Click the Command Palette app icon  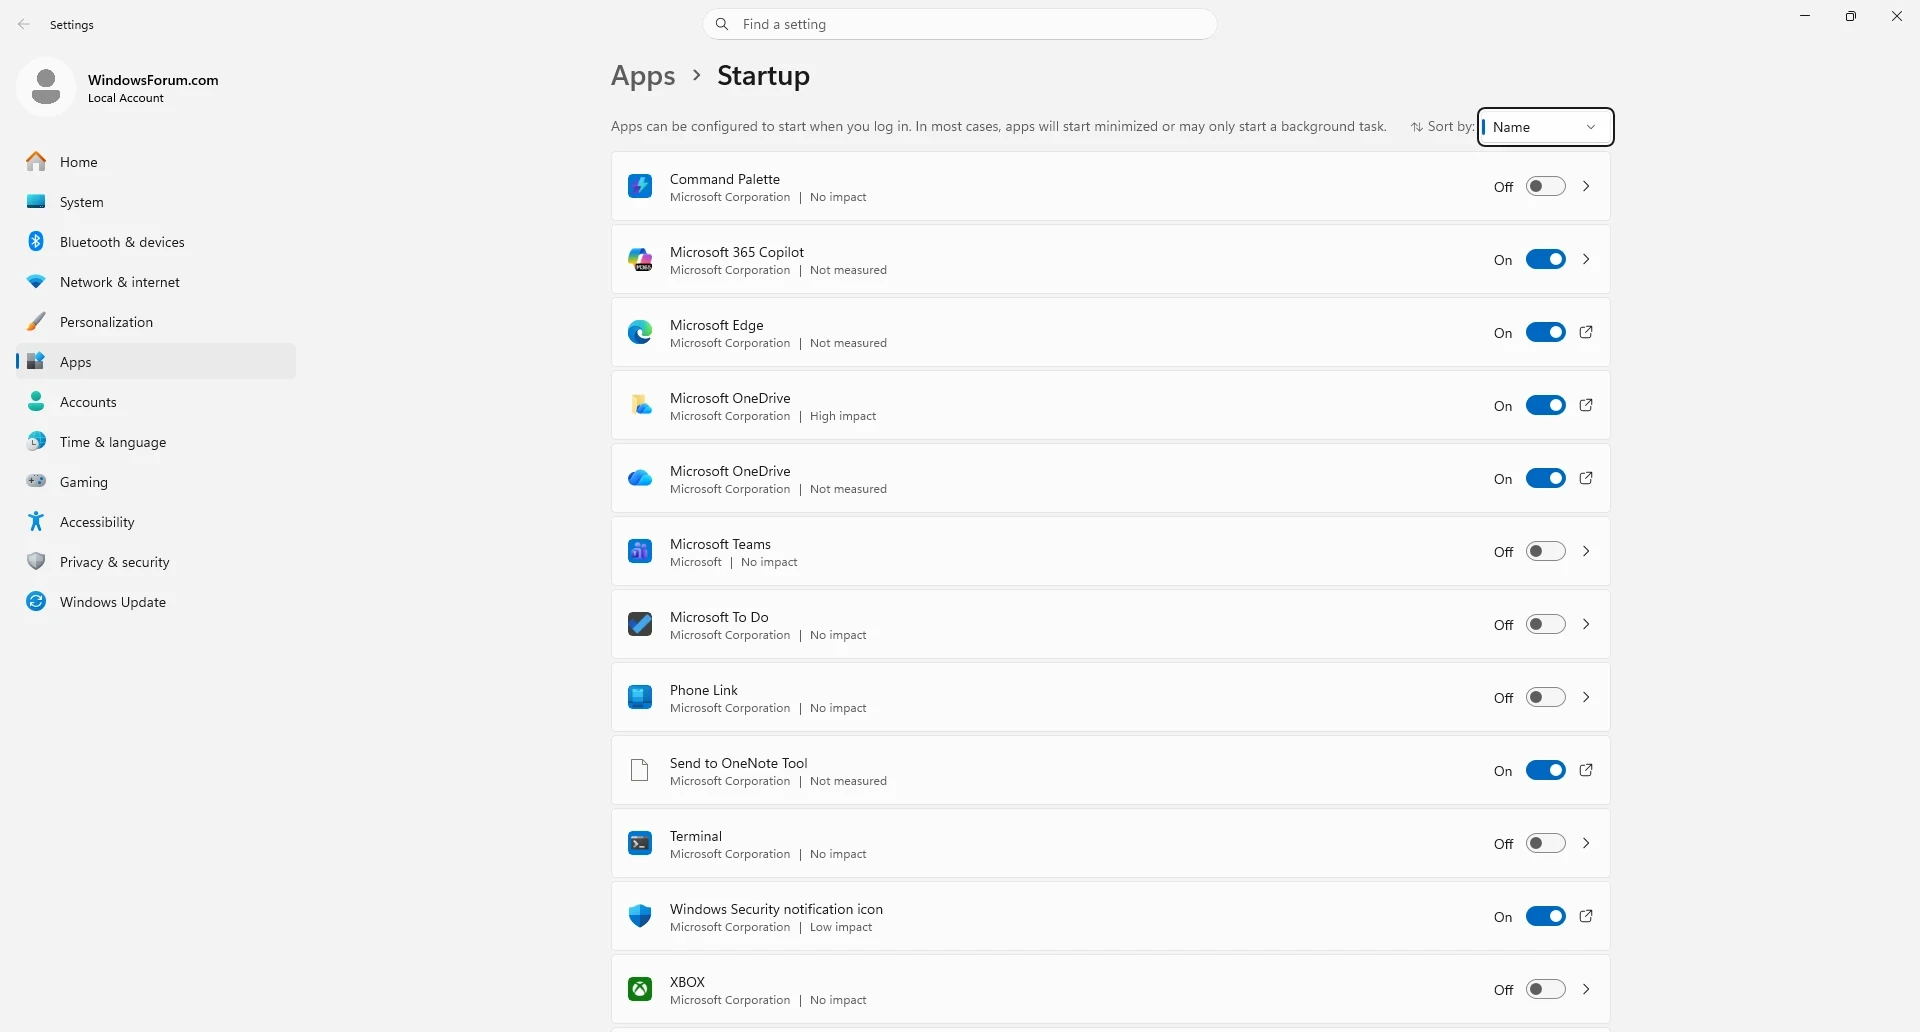click(640, 187)
